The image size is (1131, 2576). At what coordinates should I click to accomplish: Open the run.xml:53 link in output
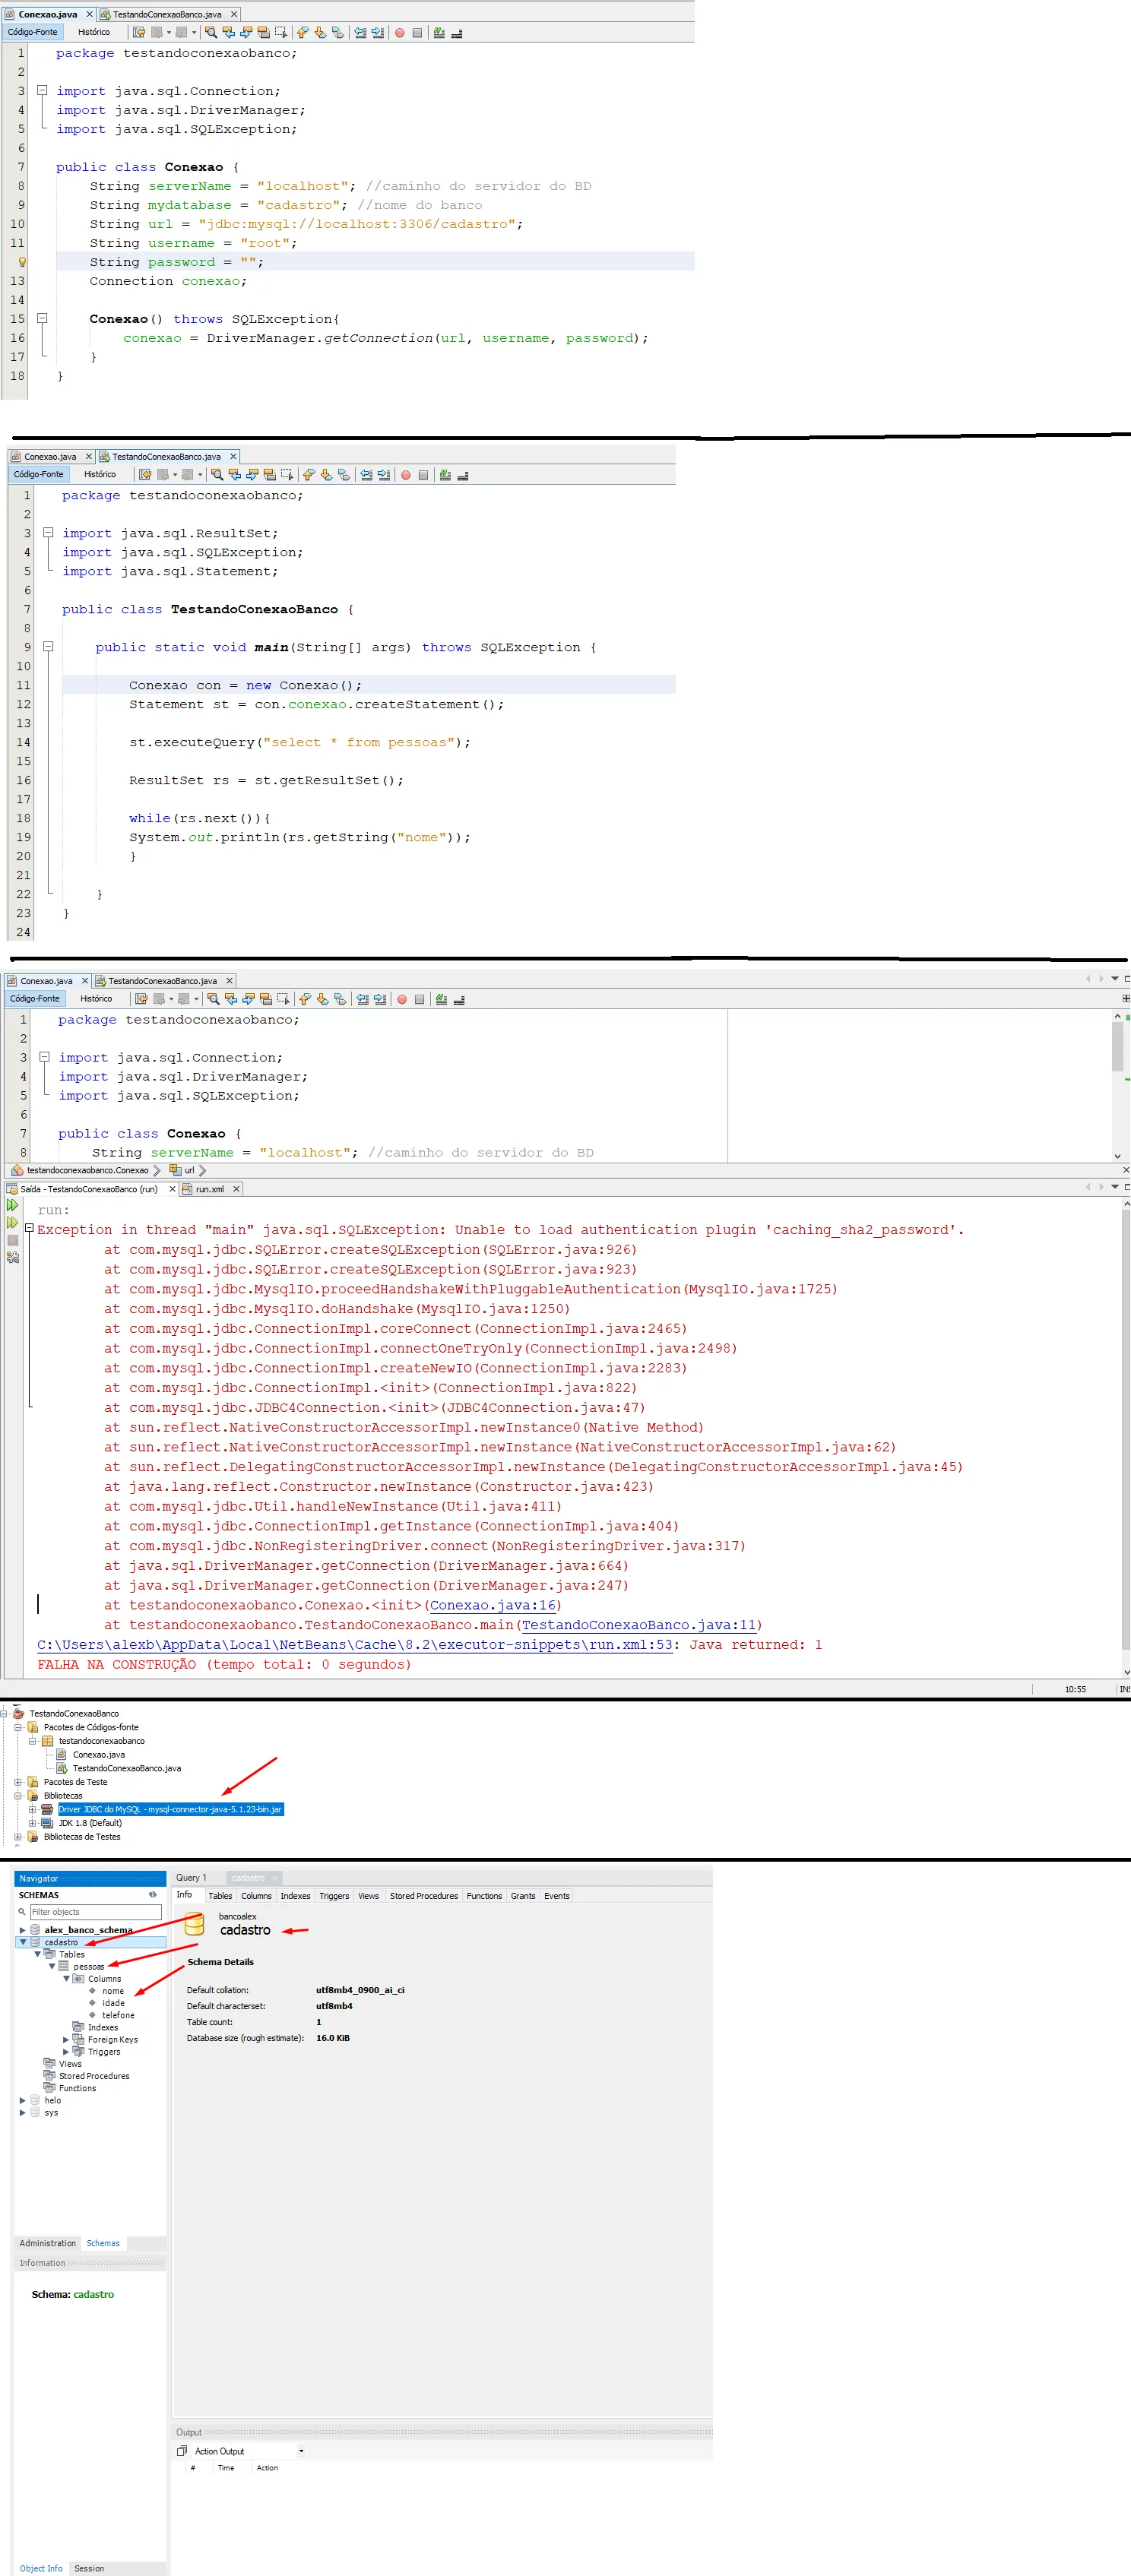[x=355, y=1645]
